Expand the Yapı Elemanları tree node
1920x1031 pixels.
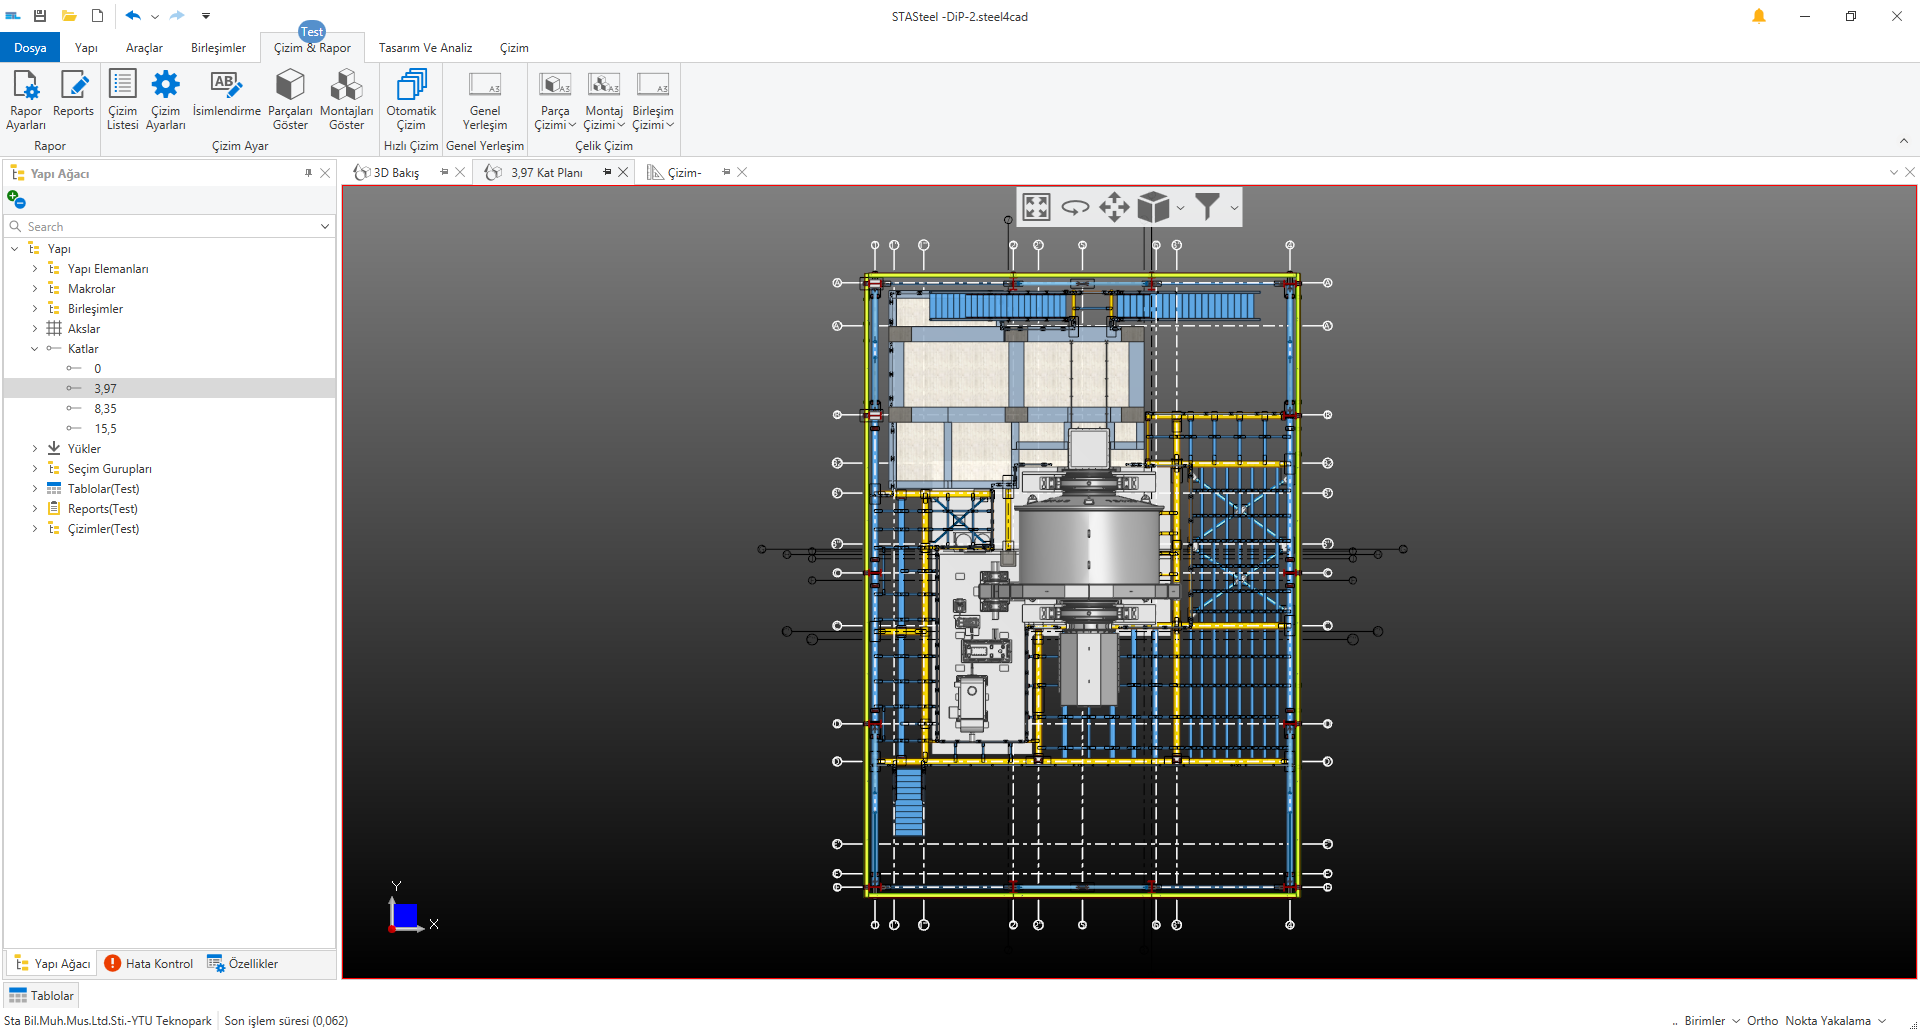pos(35,269)
